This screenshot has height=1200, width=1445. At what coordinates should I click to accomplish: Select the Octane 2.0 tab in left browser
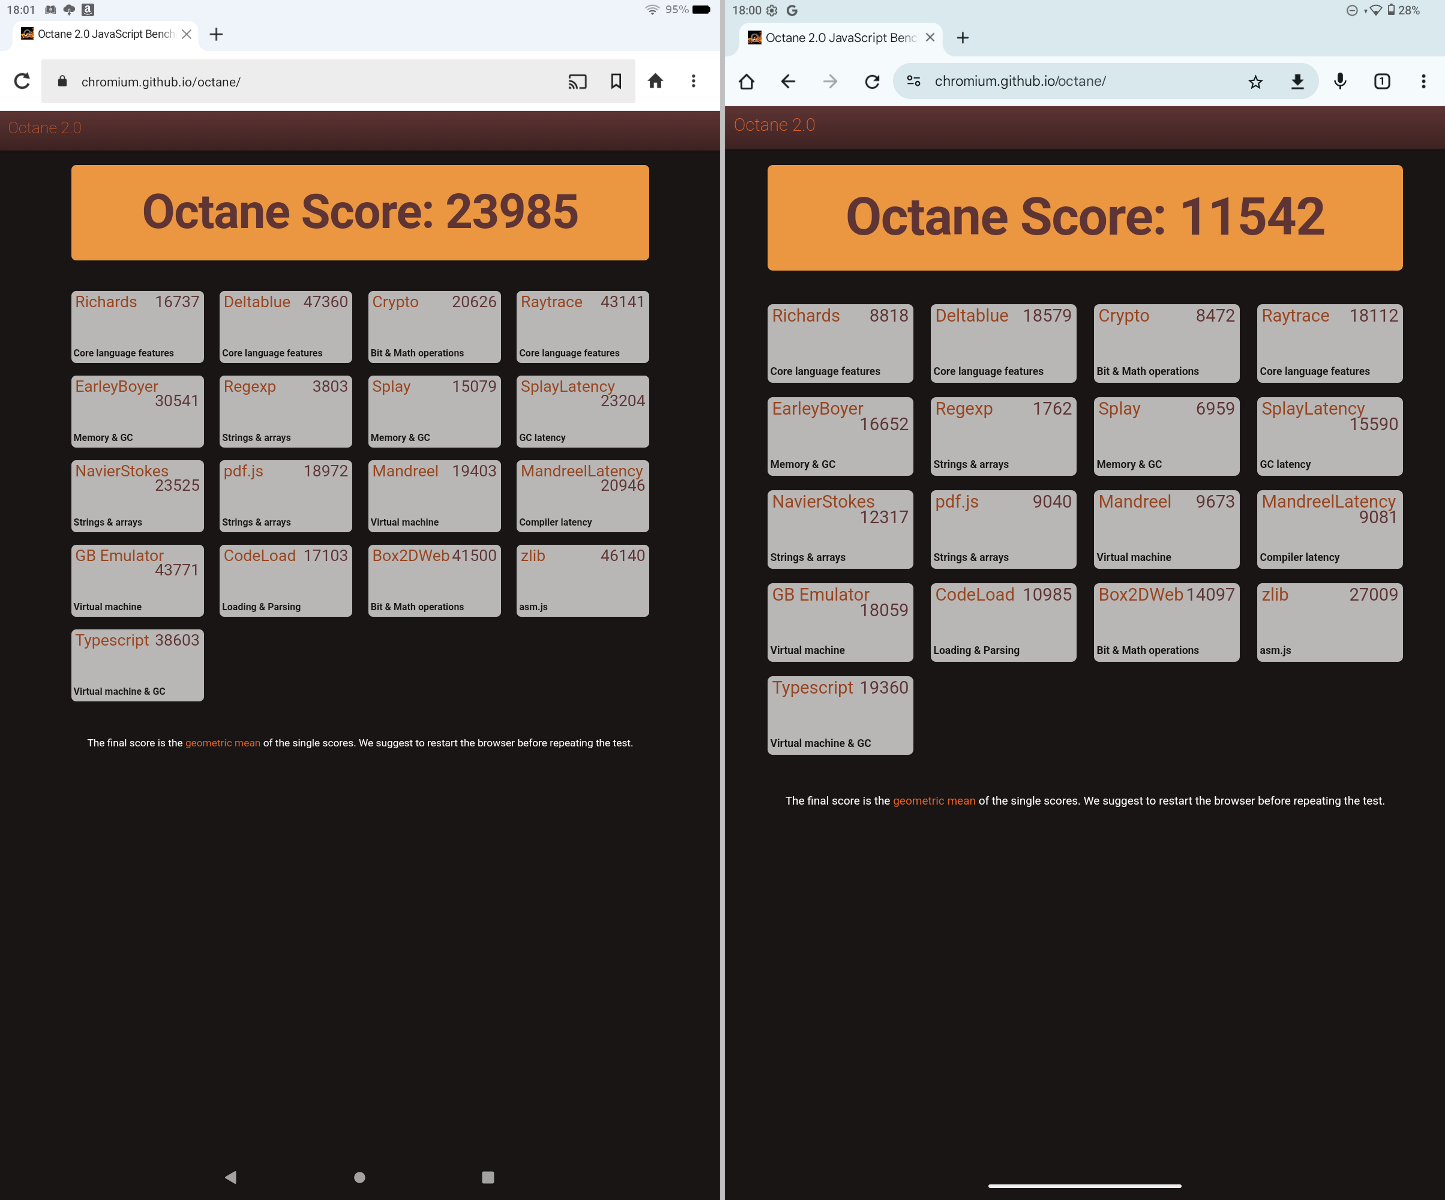tap(105, 34)
